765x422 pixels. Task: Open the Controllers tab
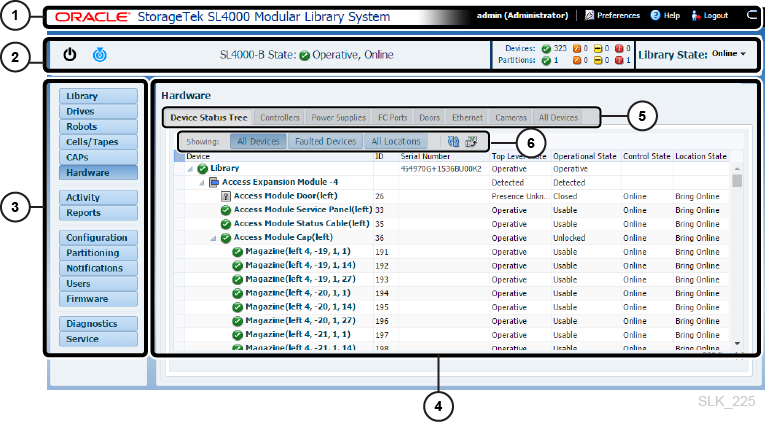pos(280,118)
